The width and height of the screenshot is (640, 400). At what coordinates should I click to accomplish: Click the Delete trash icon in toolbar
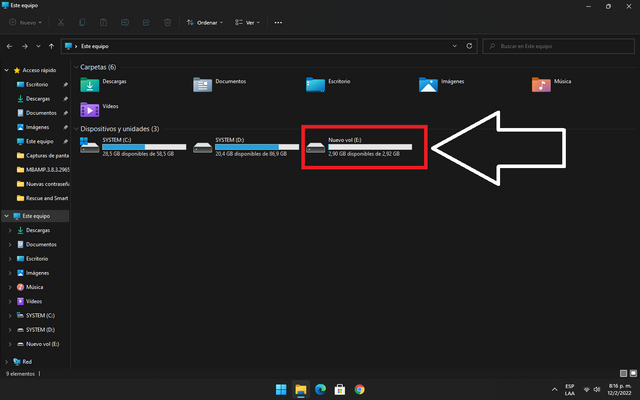pos(167,22)
